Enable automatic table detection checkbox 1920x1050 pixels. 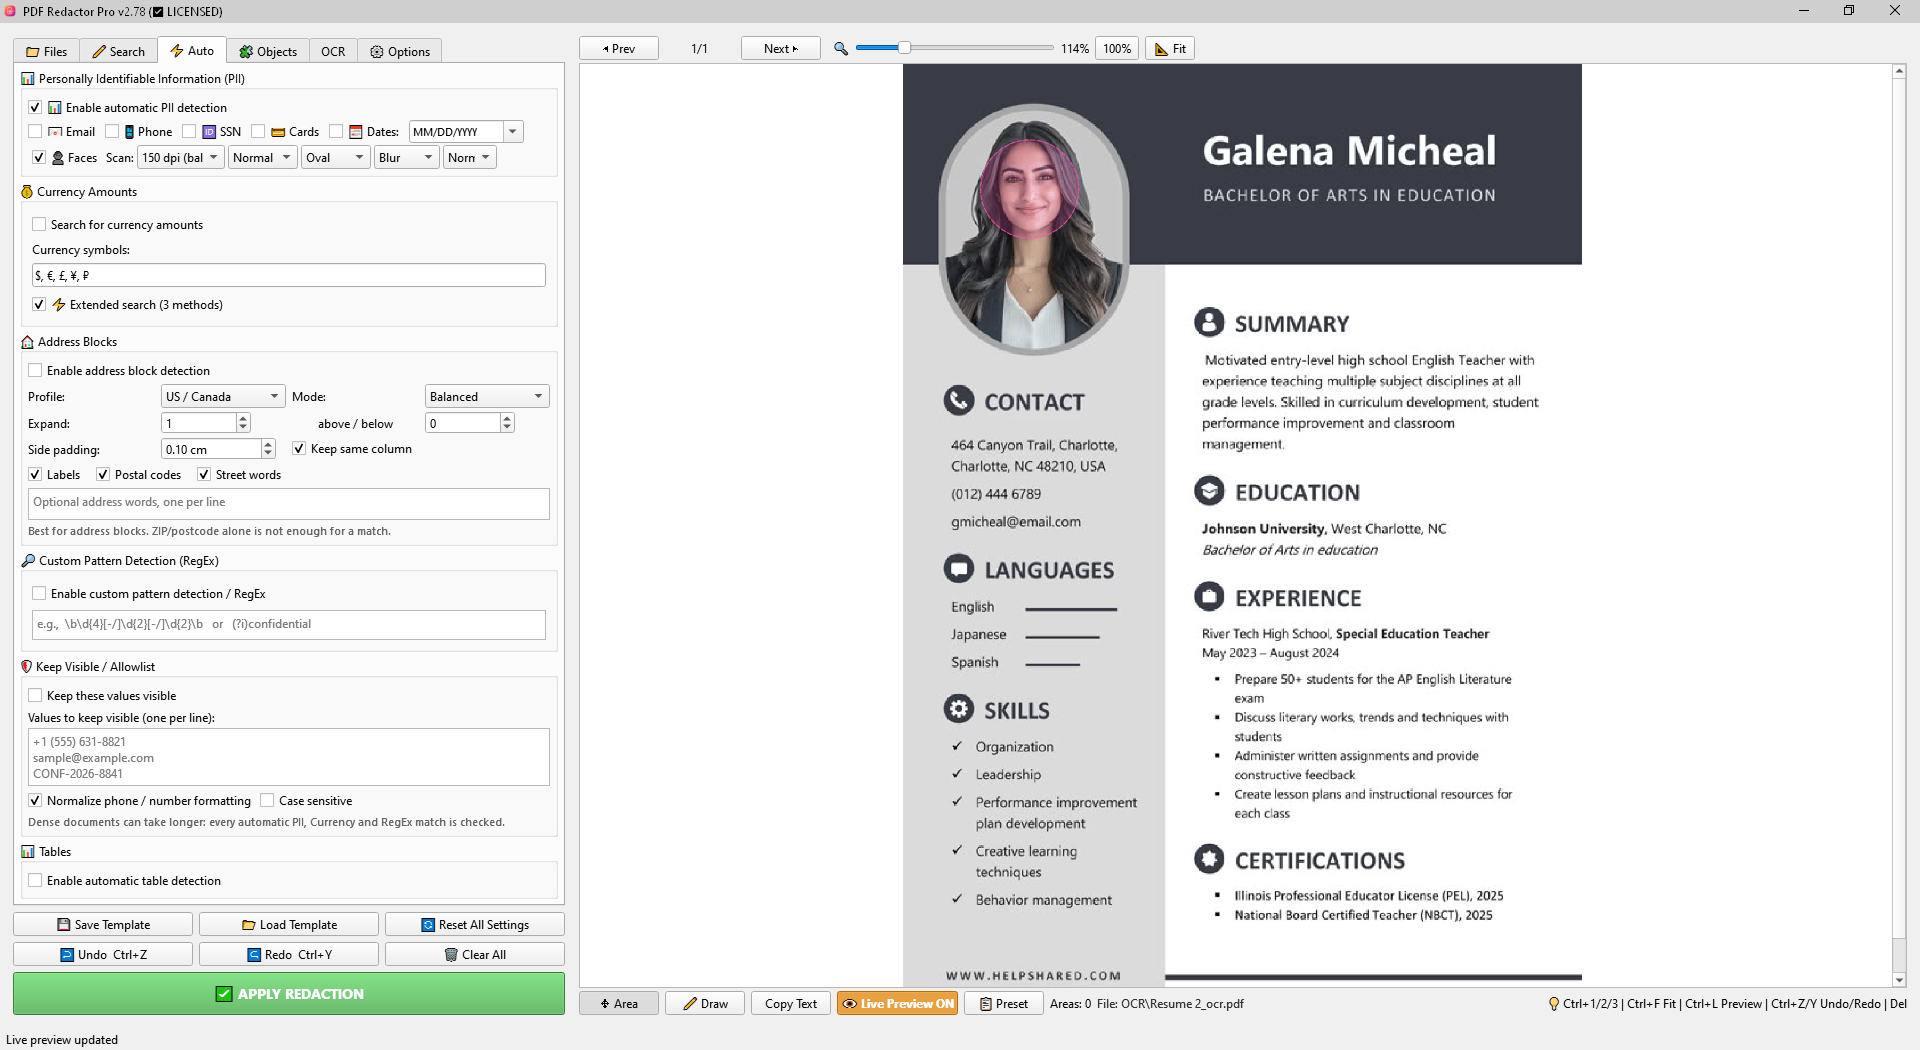35,881
